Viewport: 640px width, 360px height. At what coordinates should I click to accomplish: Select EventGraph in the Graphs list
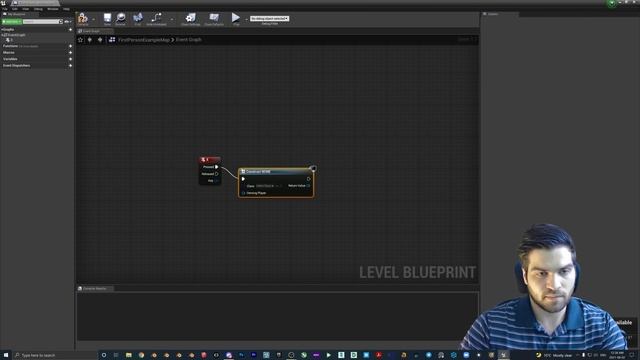click(x=17, y=35)
